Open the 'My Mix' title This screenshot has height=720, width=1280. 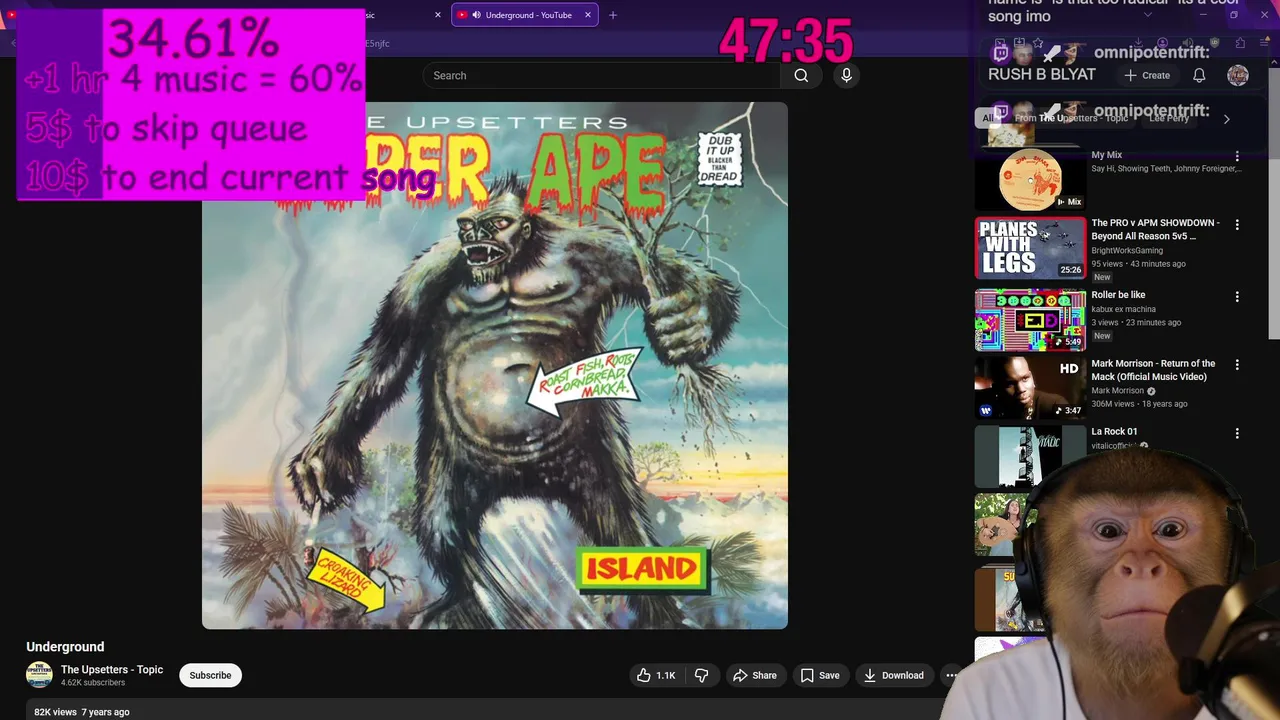click(1106, 155)
